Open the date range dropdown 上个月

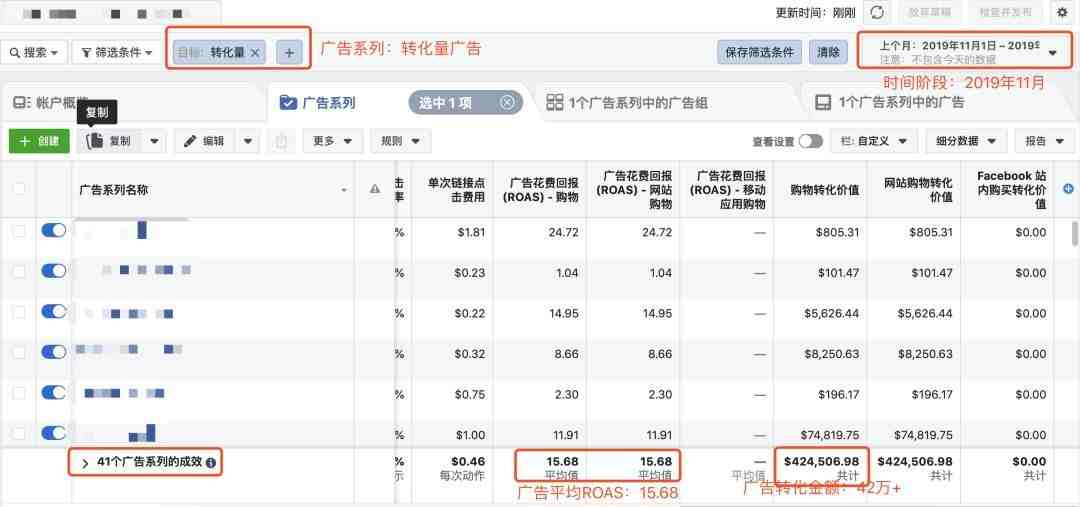[955, 52]
